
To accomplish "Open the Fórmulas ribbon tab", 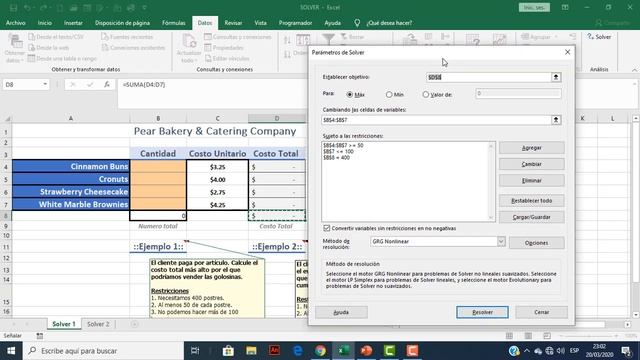I will (173, 23).
